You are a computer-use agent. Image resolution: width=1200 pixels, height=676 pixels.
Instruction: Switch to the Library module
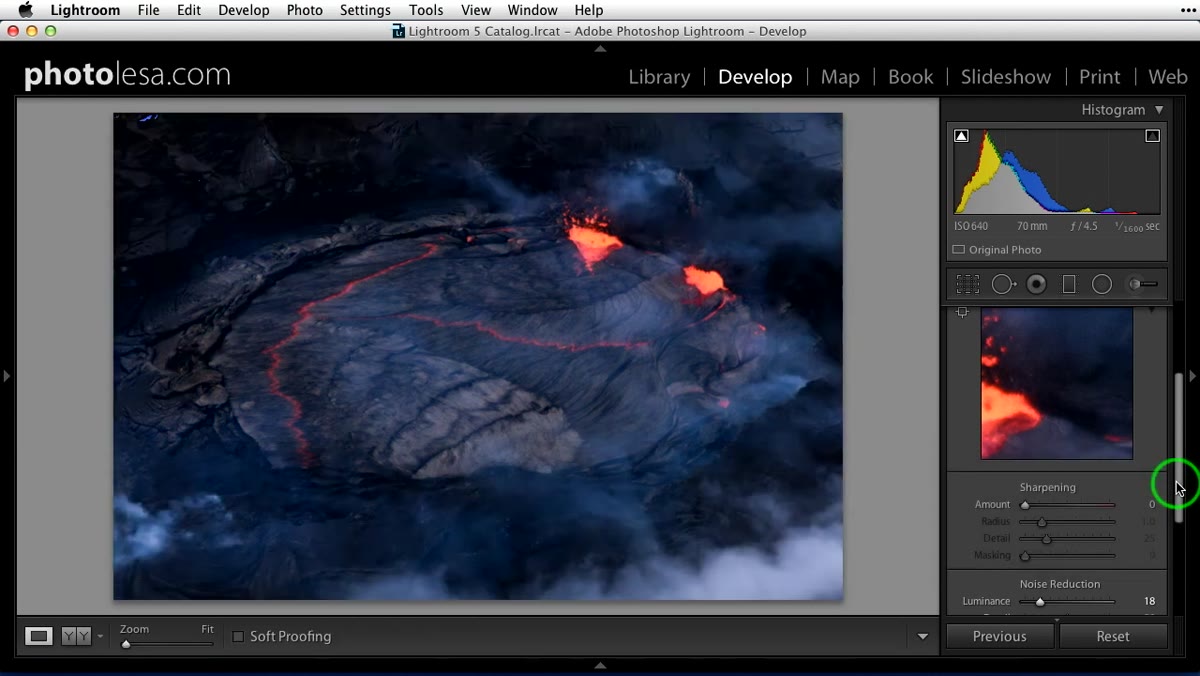pyautogui.click(x=659, y=77)
